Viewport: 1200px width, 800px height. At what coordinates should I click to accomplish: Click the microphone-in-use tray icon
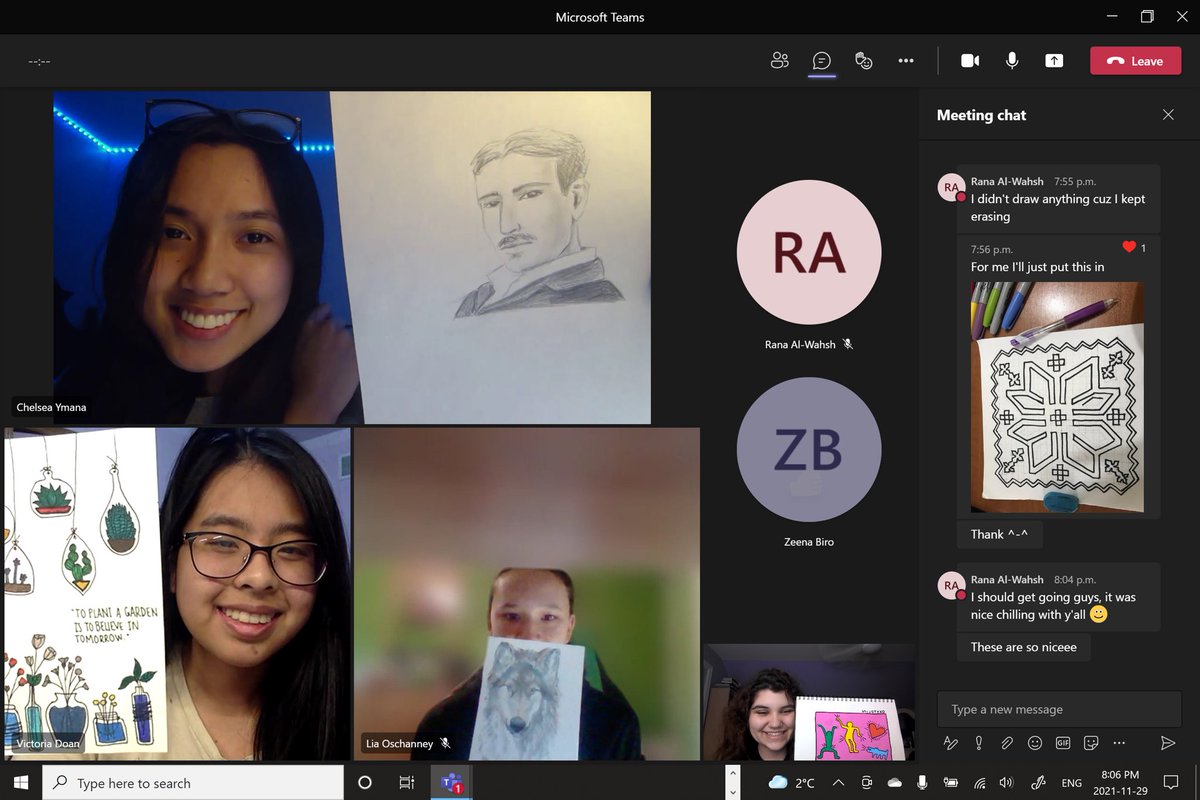click(x=922, y=783)
